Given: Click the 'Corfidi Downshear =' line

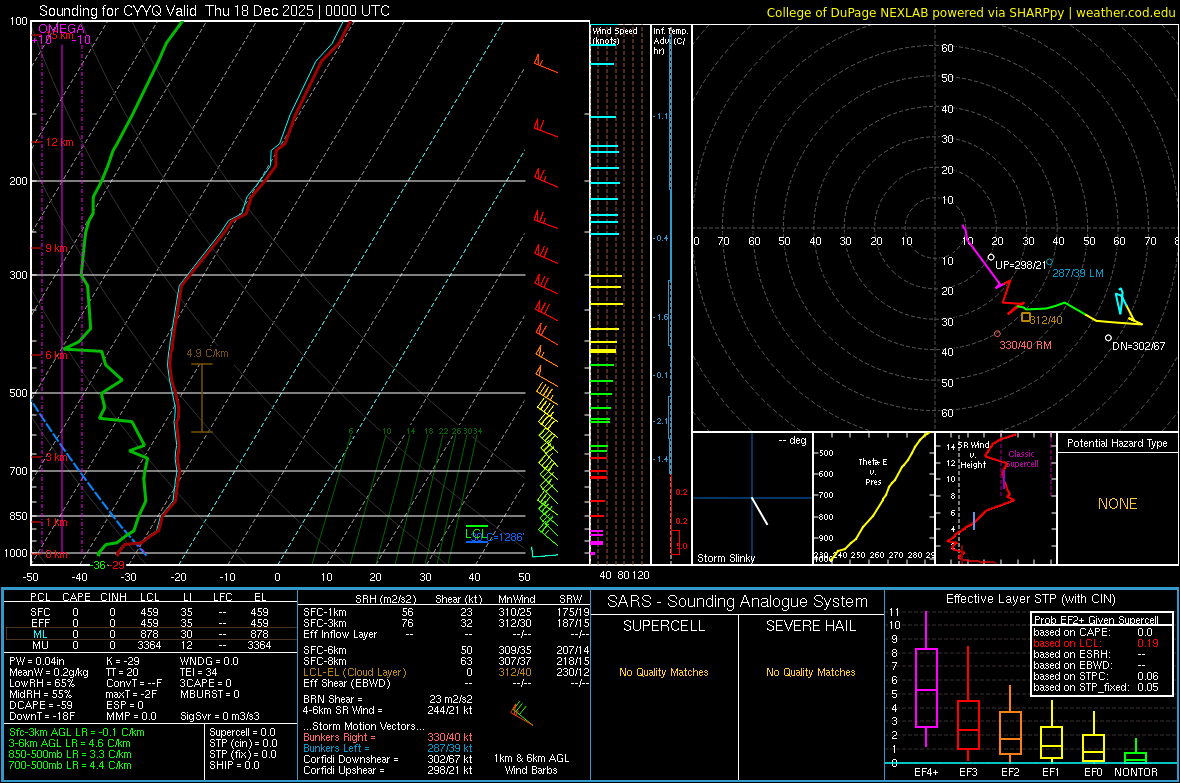Looking at the screenshot, I should tap(388, 759).
